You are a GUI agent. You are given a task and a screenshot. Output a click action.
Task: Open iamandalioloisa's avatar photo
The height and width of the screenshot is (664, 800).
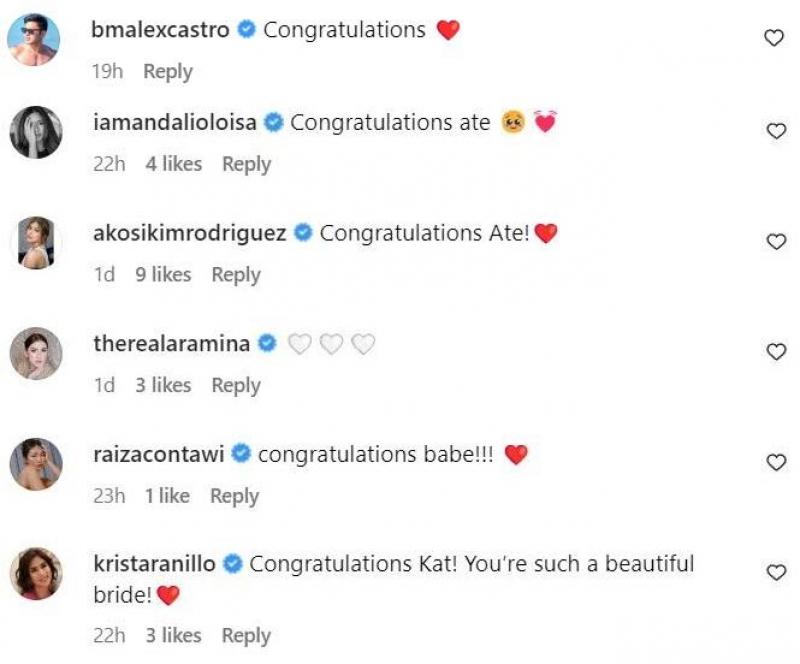click(x=35, y=132)
